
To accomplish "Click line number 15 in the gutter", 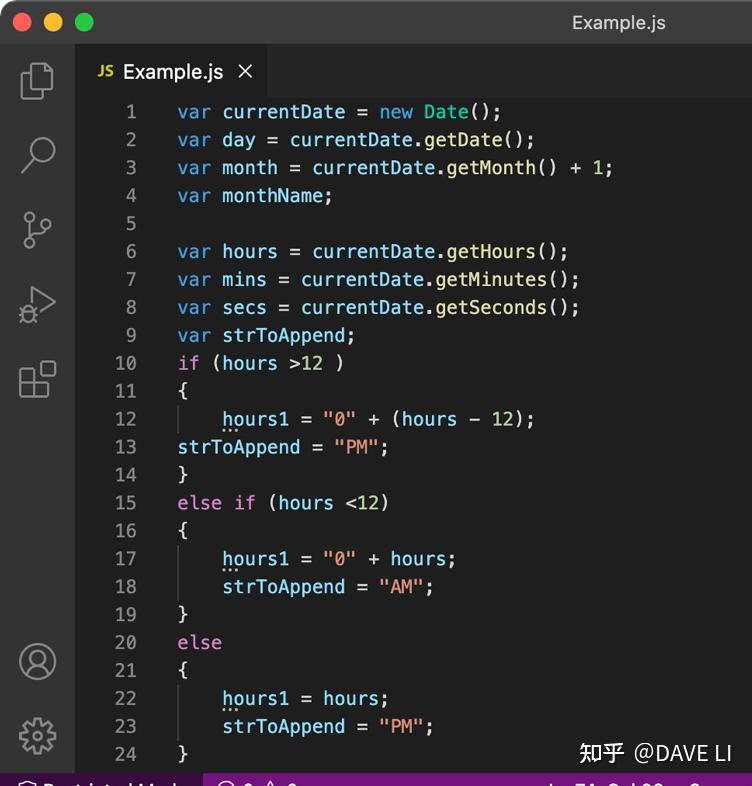I will pyautogui.click(x=125, y=503).
